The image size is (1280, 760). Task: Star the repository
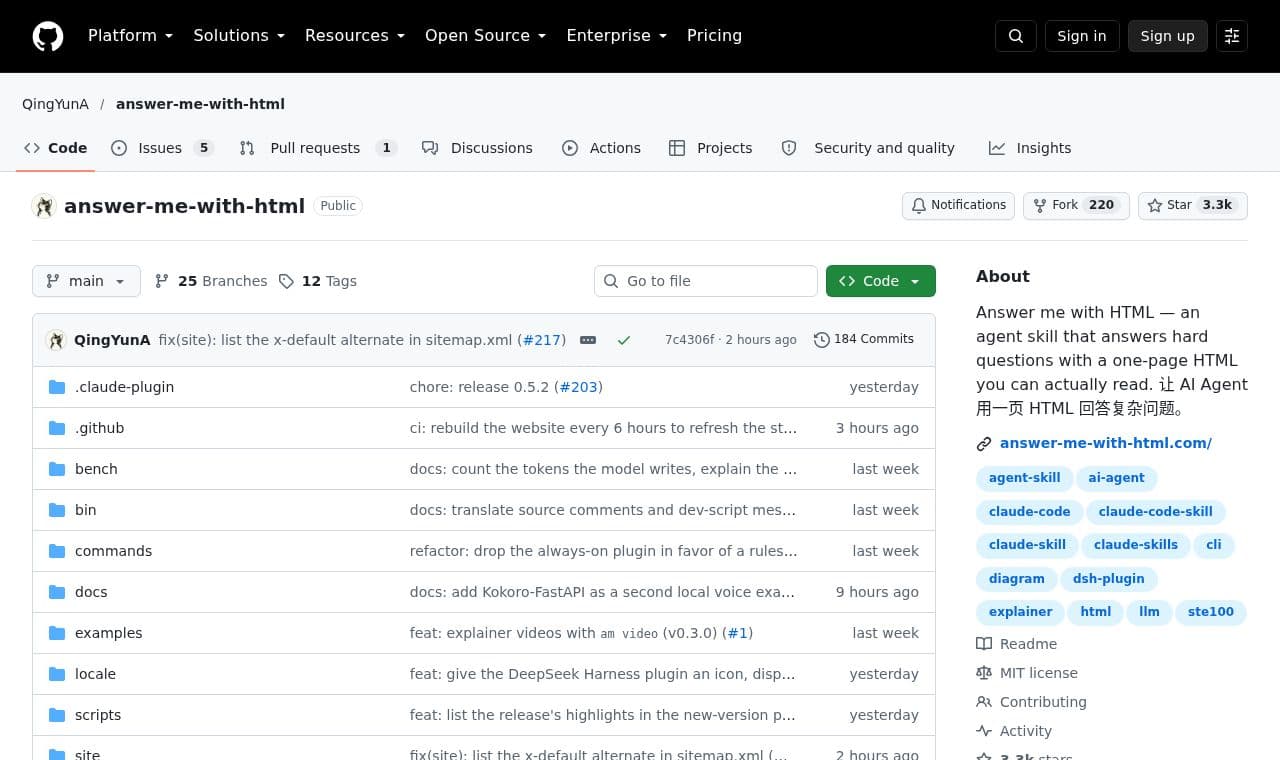[x=1193, y=206]
